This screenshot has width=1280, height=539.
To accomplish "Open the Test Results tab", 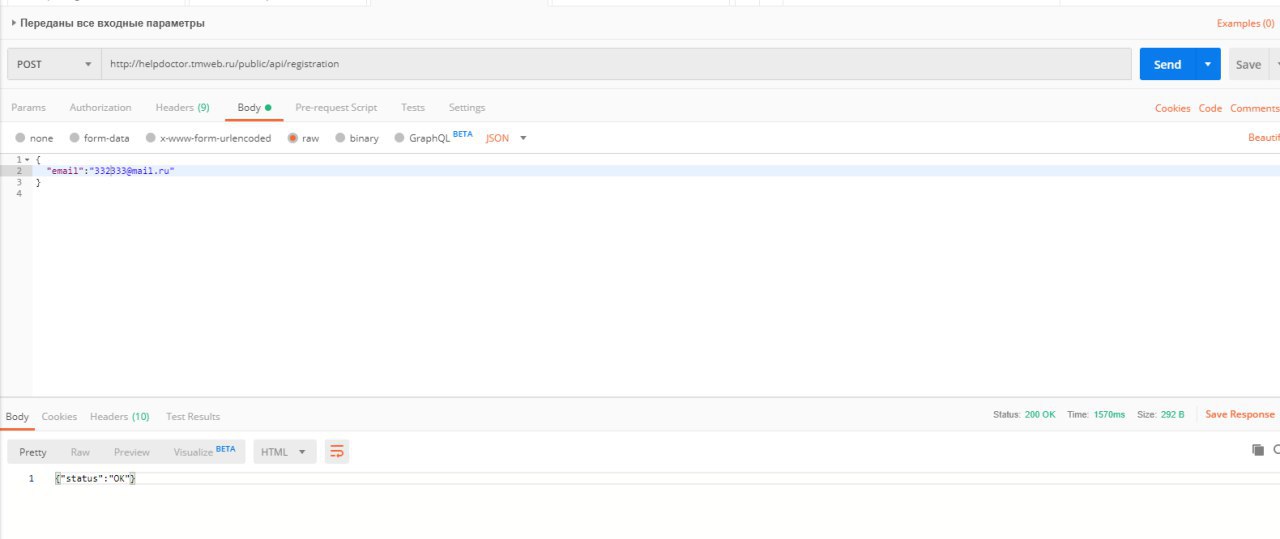I will click(x=193, y=416).
